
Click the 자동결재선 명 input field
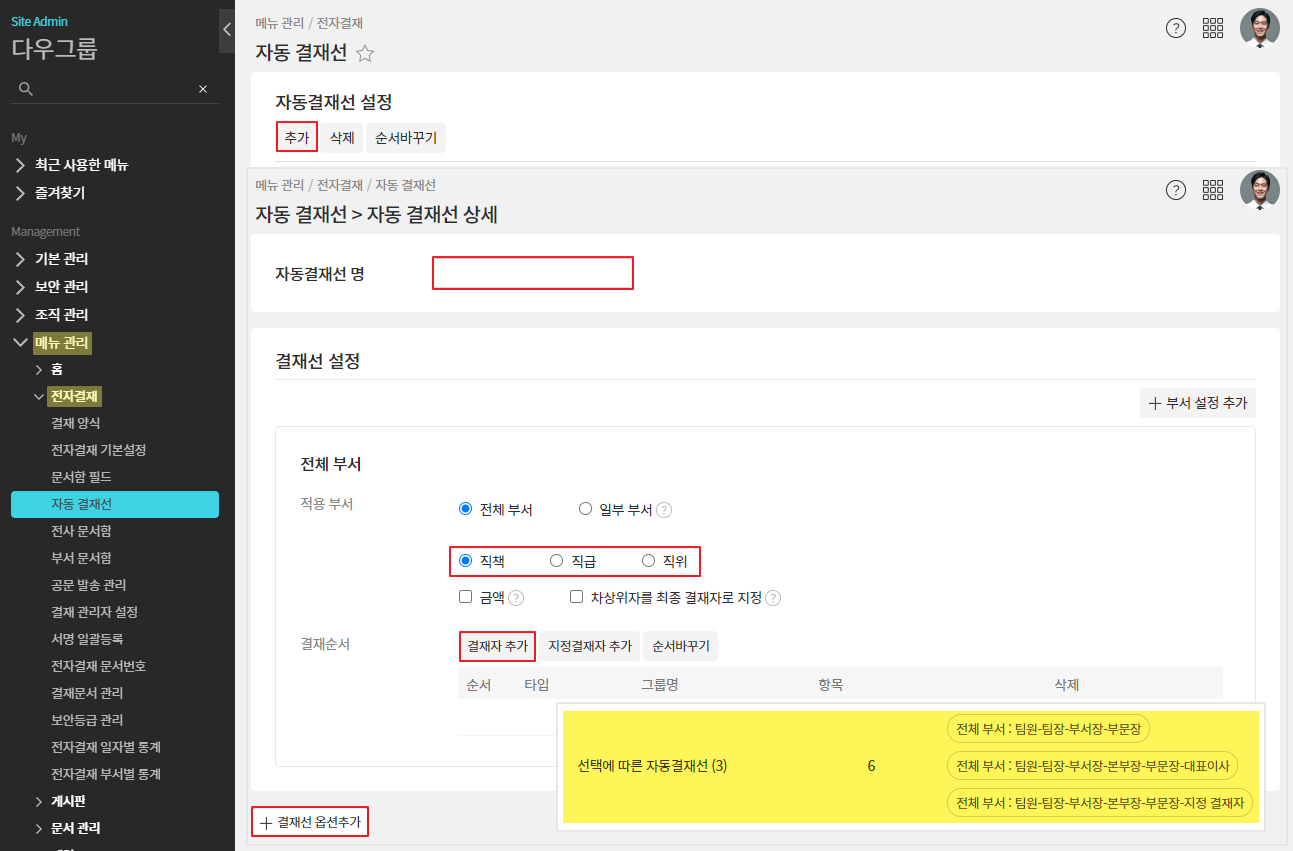point(533,273)
